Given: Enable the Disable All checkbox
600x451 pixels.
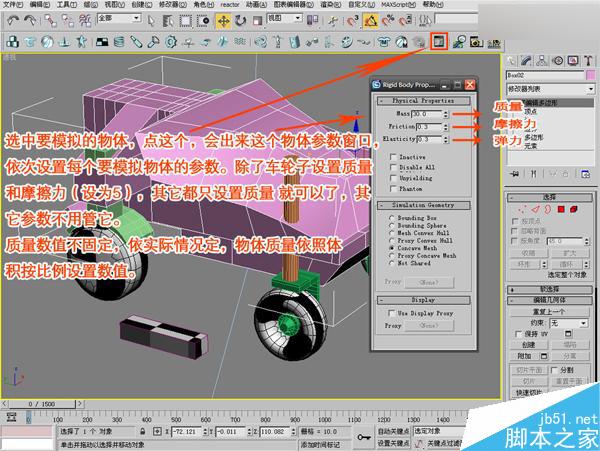Looking at the screenshot, I should (393, 167).
